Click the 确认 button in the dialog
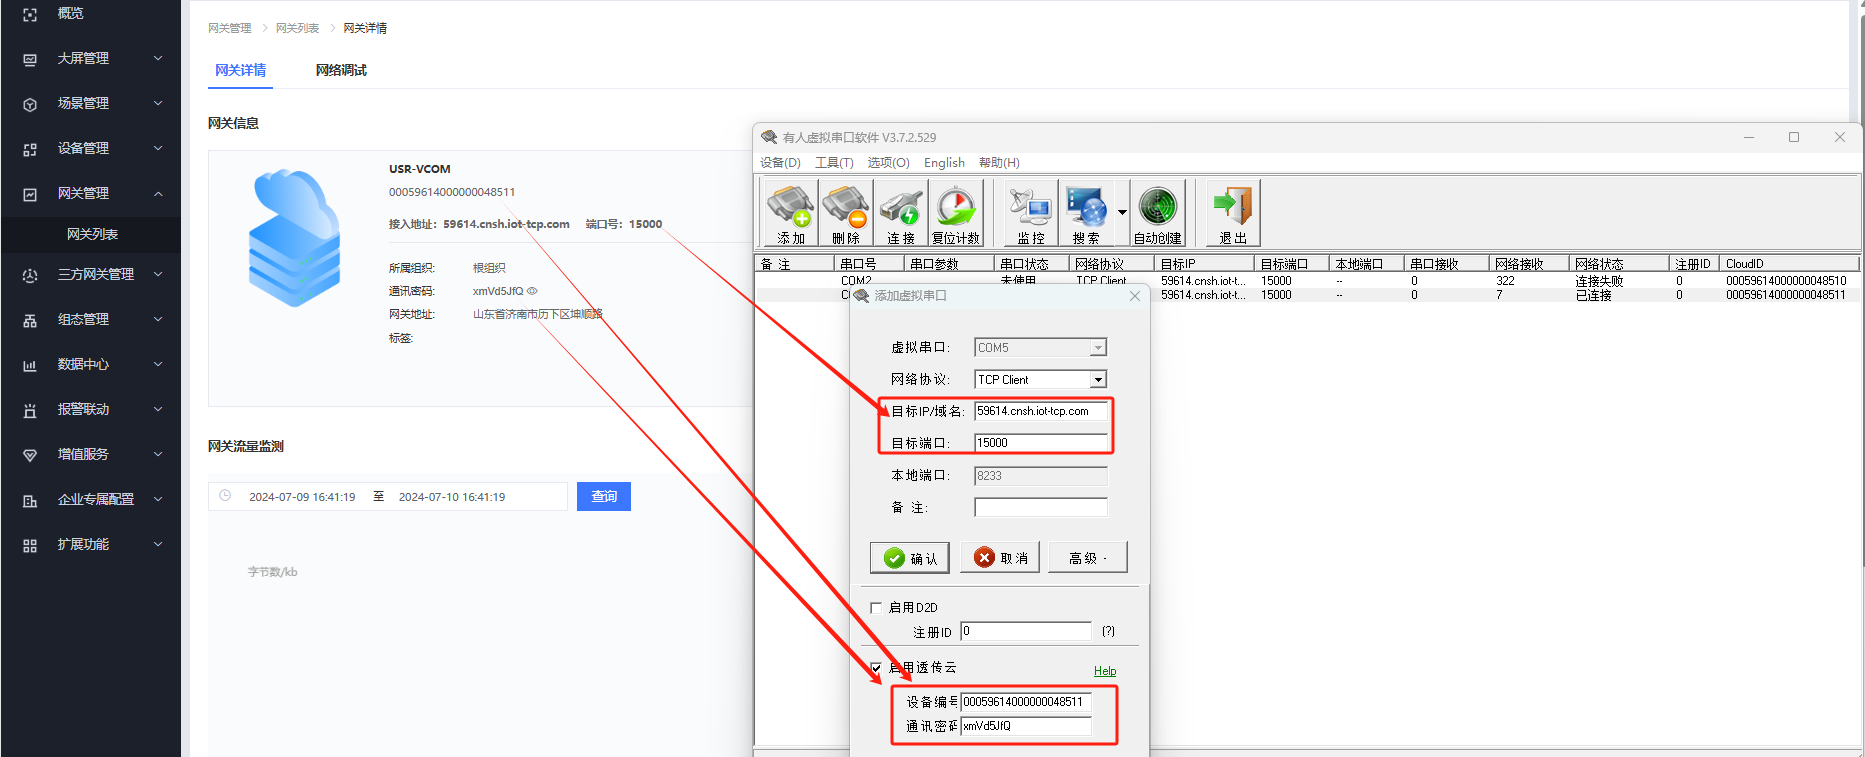 click(910, 557)
